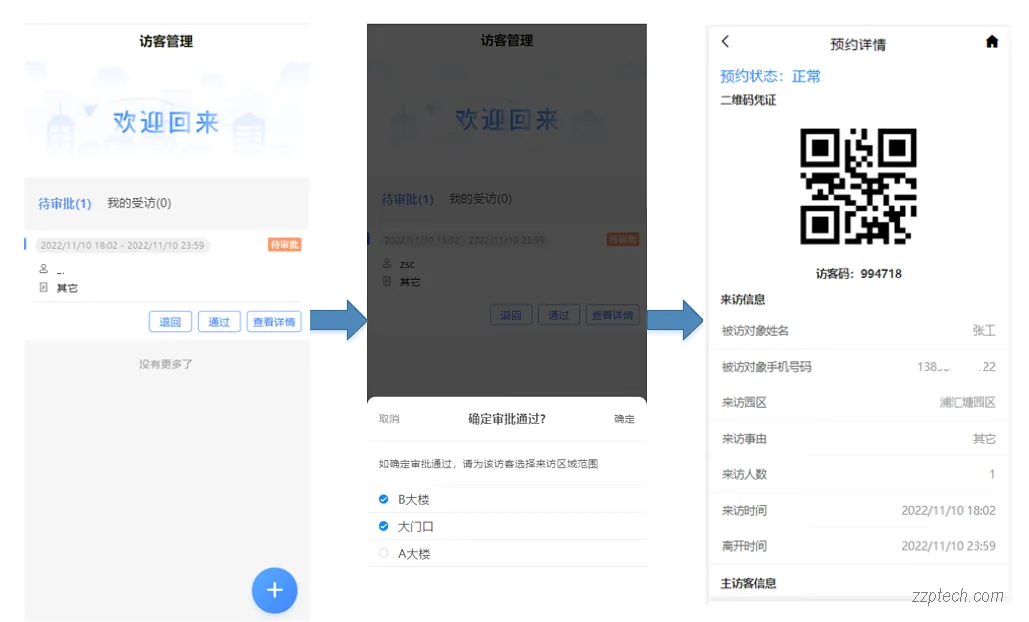Uncheck the 大门口 area option
Viewport: 1029px width, 622px height.
(383, 526)
